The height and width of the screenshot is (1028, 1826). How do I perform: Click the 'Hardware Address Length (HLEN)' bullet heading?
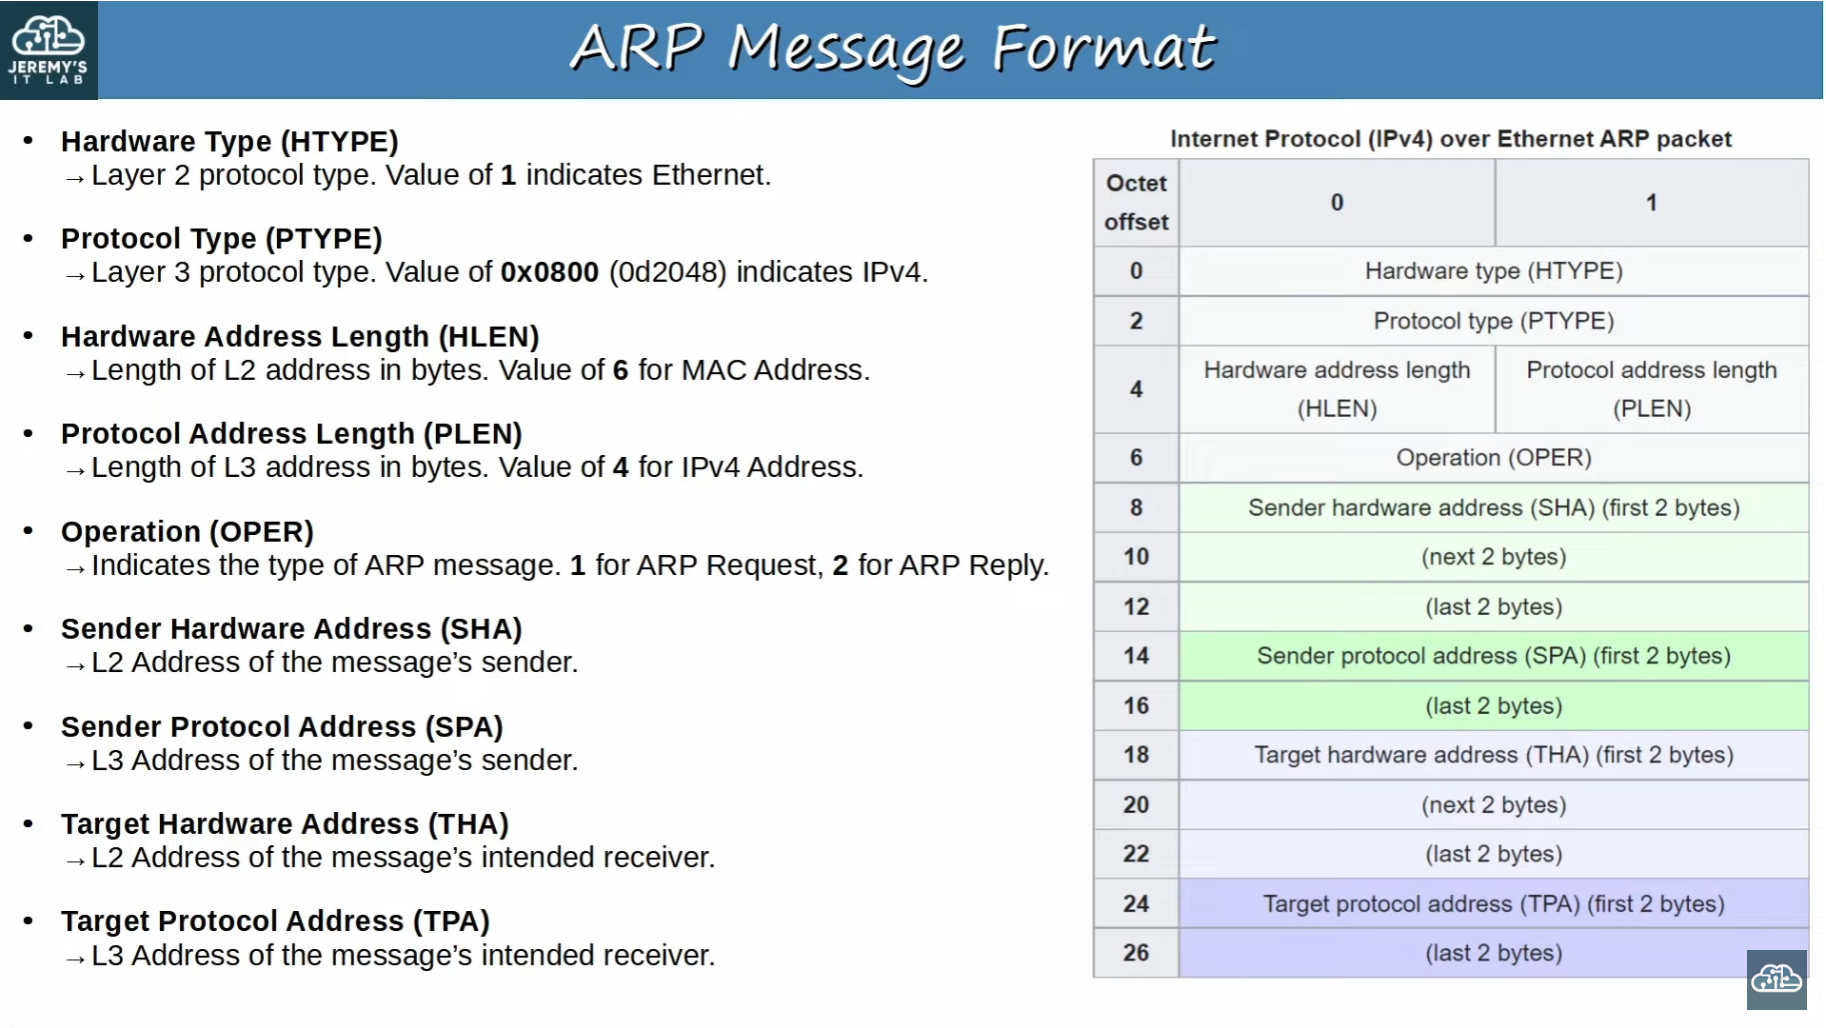point(300,336)
